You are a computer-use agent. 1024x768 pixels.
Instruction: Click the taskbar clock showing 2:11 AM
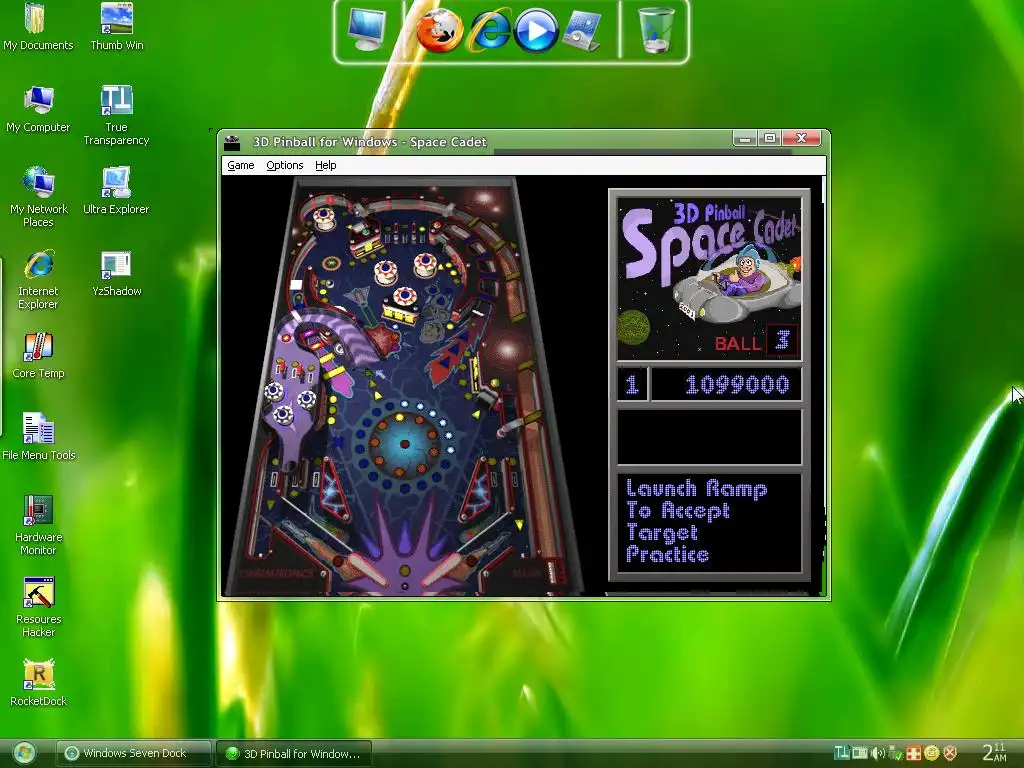pyautogui.click(x=993, y=752)
